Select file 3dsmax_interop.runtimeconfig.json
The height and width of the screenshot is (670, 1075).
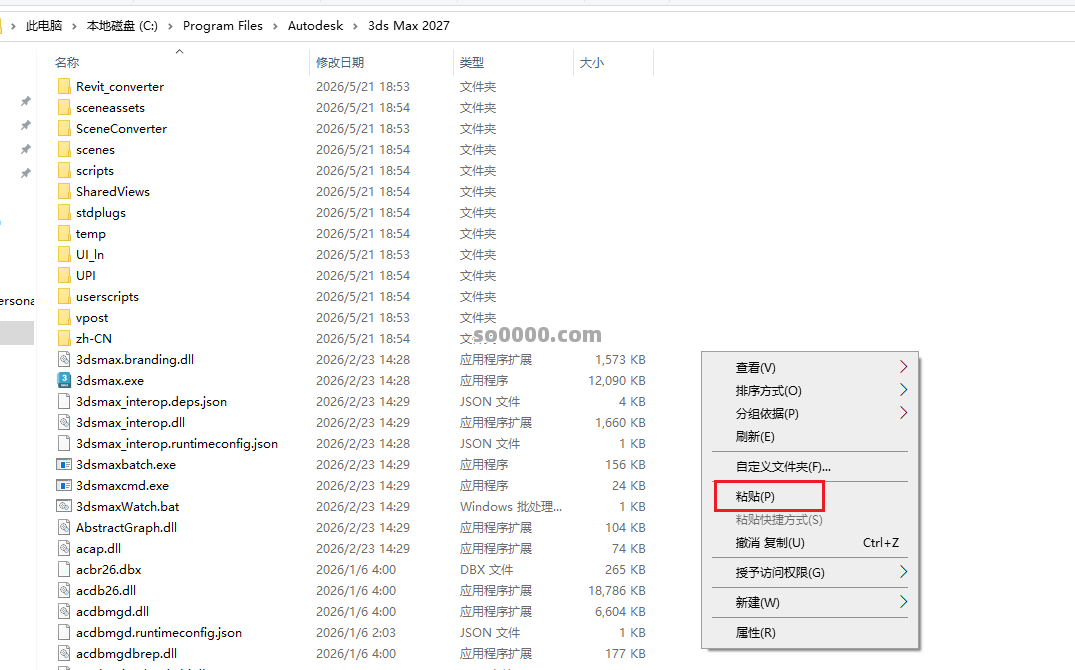coord(177,444)
